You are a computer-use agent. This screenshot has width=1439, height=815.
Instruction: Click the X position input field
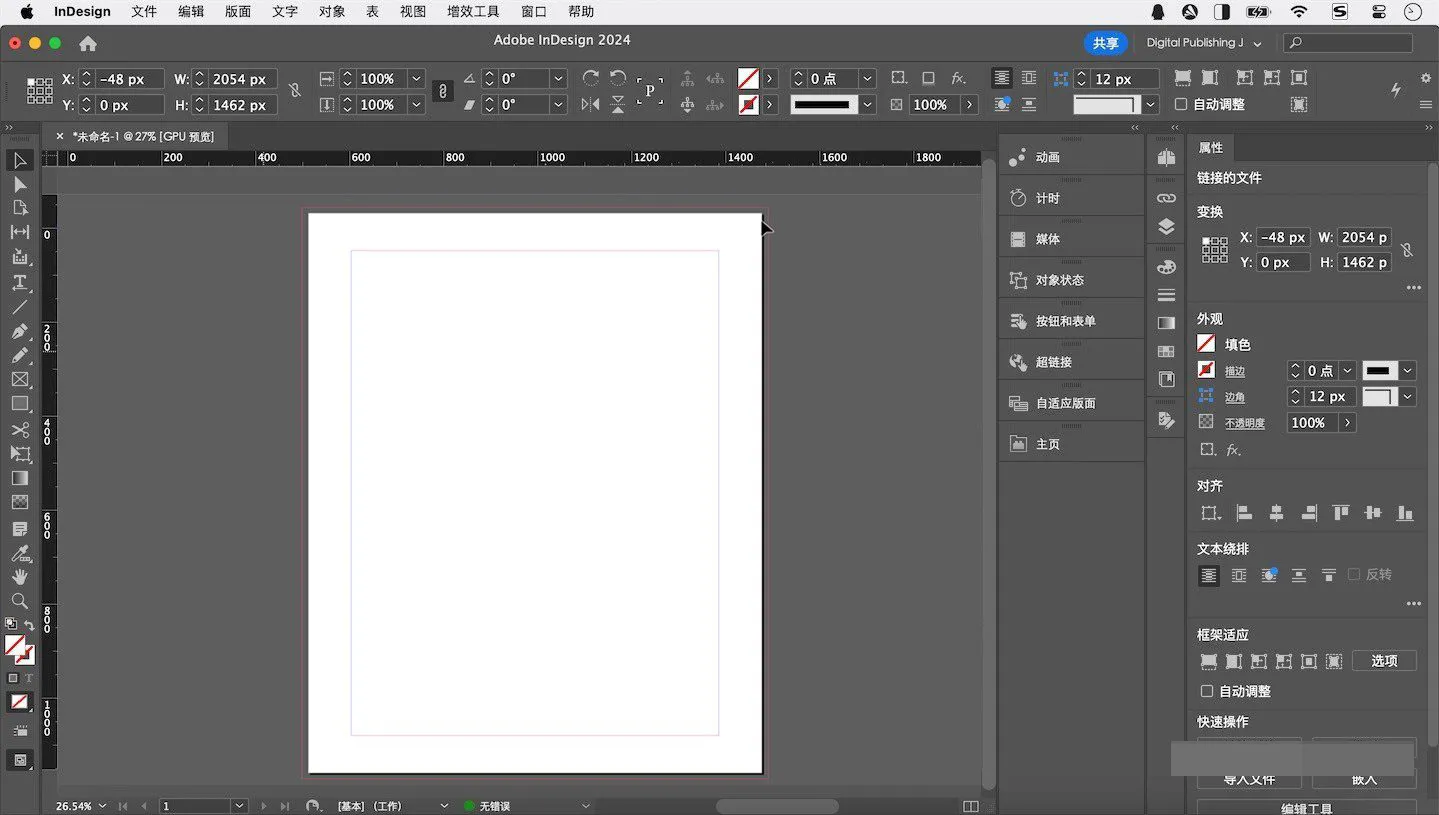click(x=129, y=79)
